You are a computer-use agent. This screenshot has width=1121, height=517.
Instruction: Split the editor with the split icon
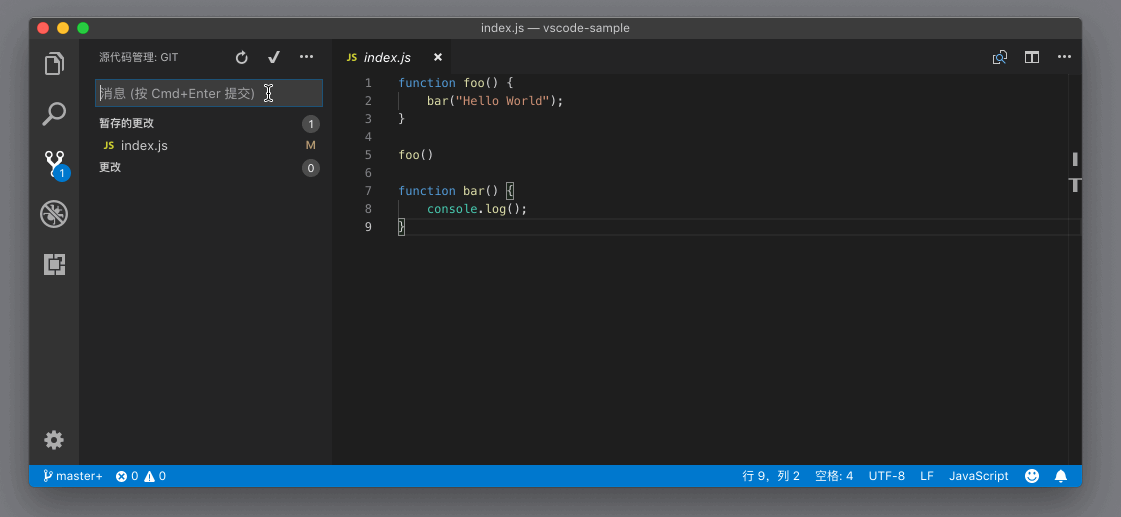tap(1032, 58)
